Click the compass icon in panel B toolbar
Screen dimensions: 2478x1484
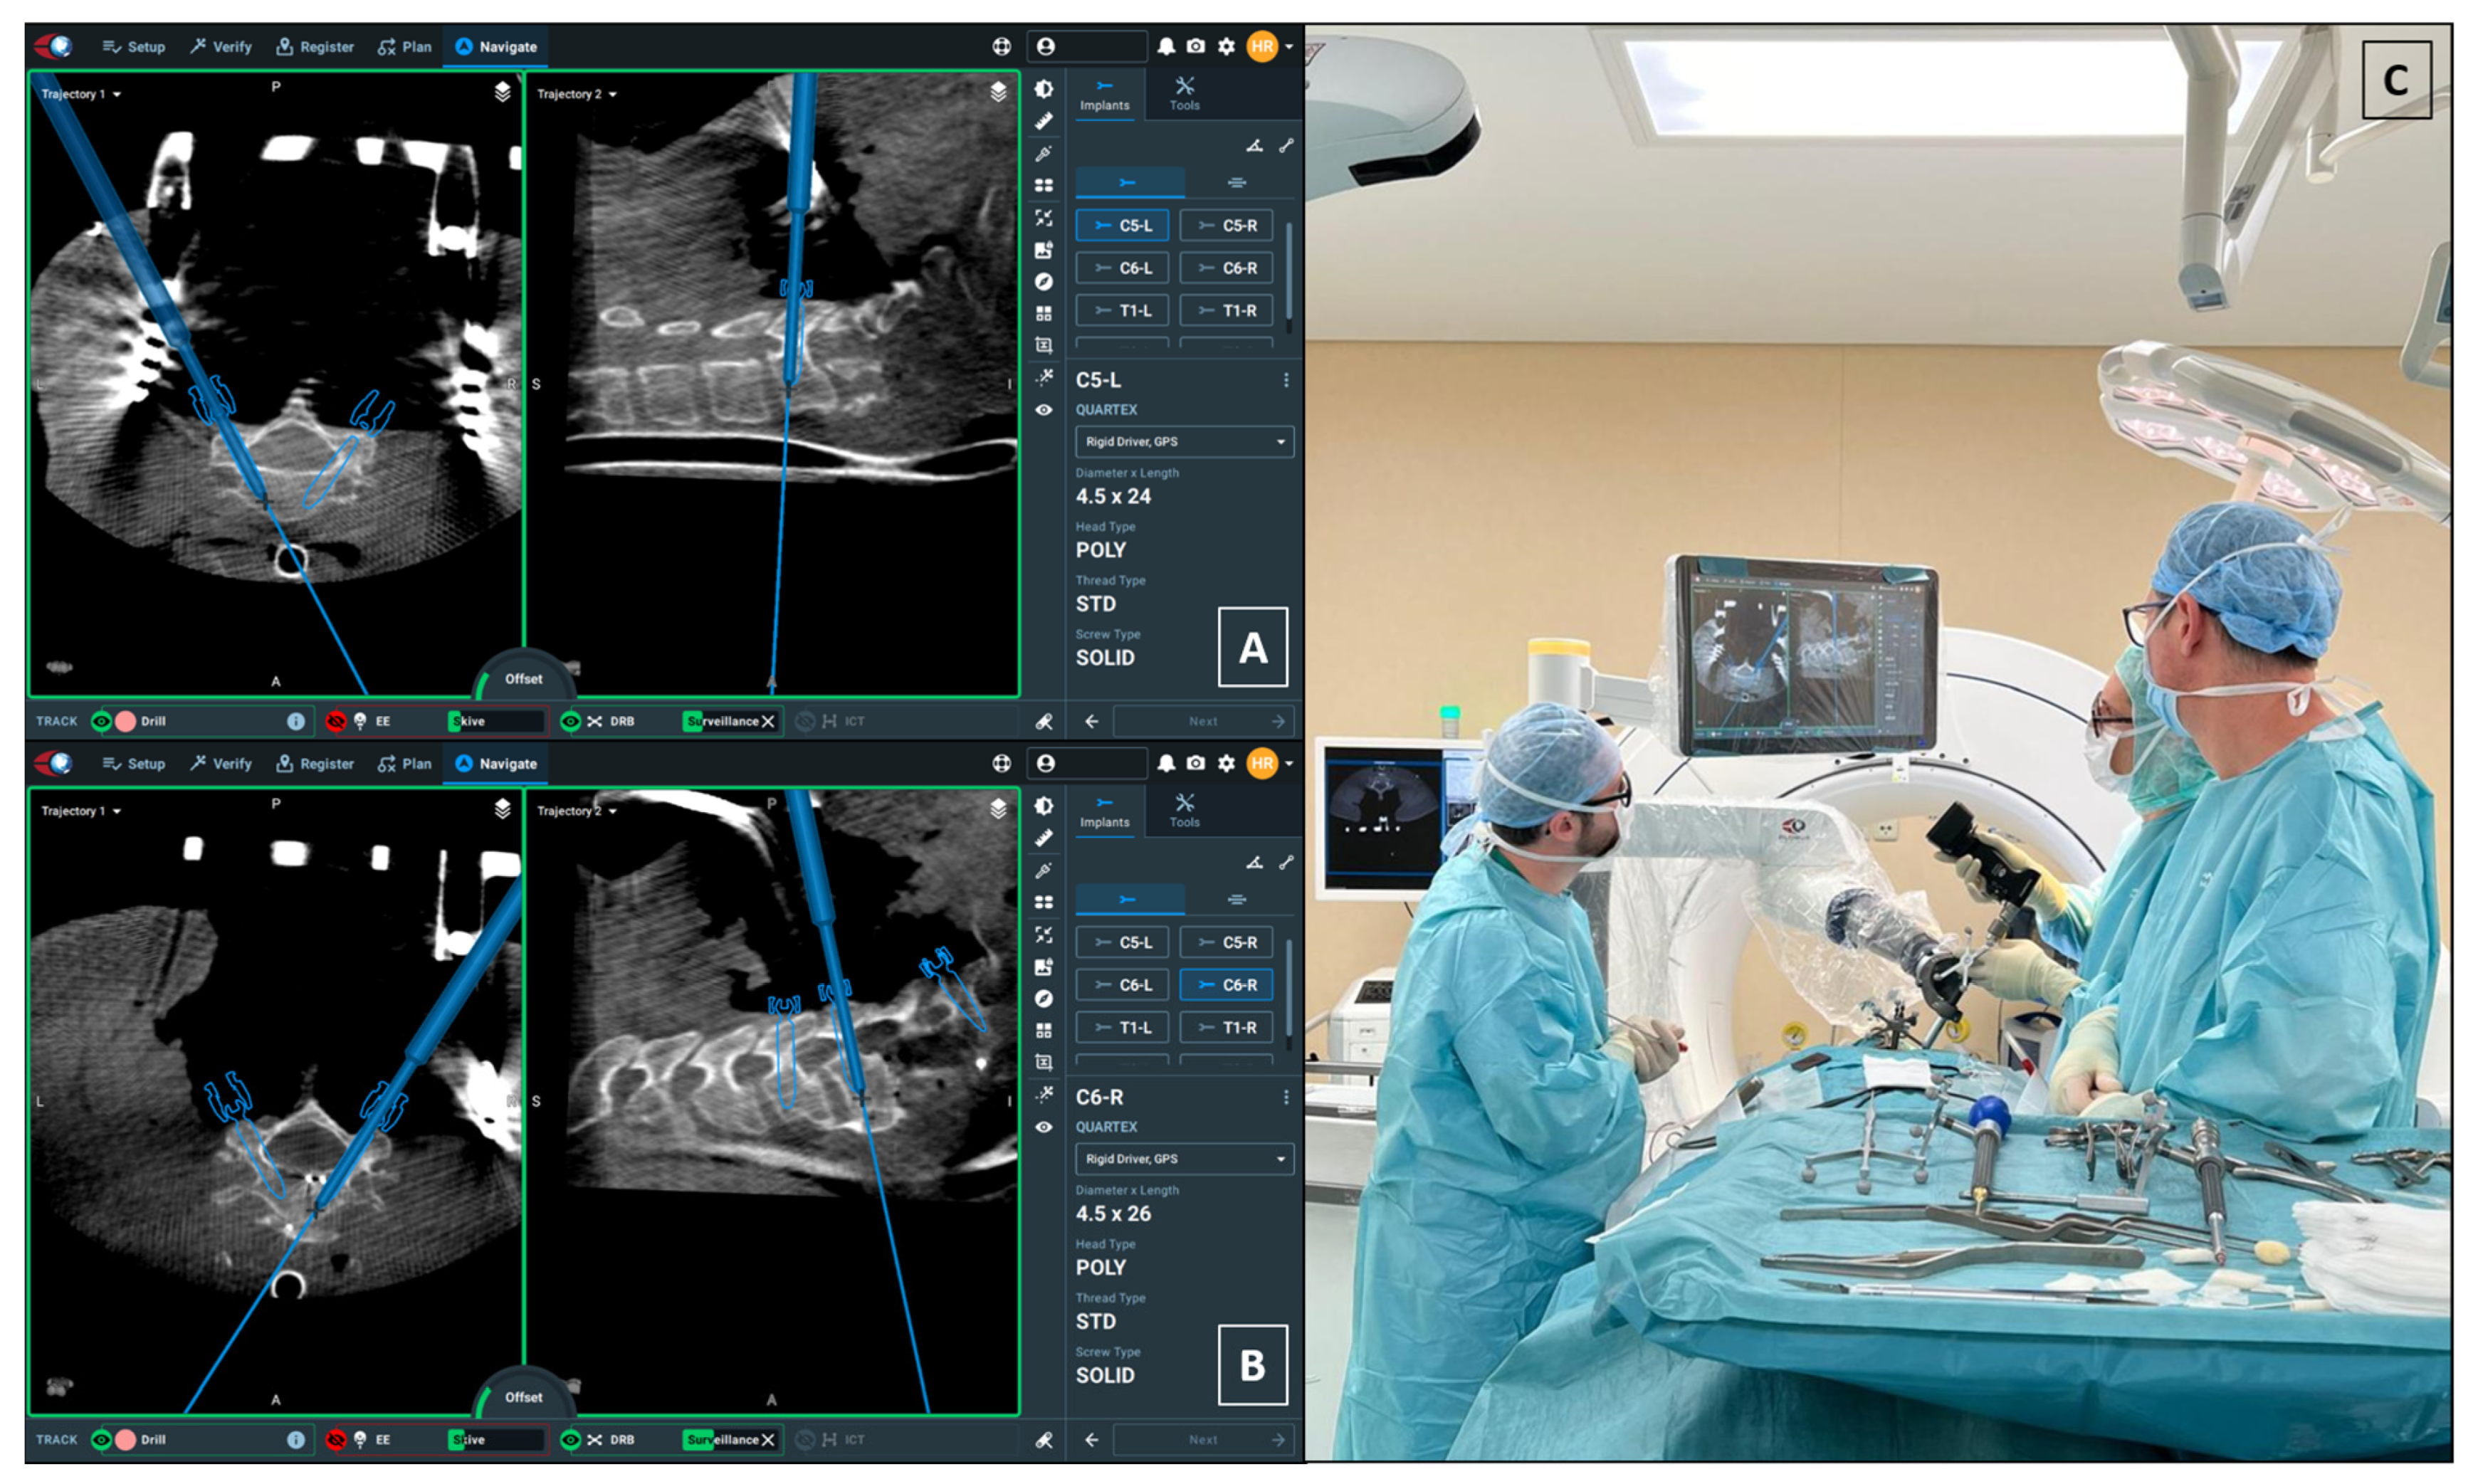[x=1043, y=998]
